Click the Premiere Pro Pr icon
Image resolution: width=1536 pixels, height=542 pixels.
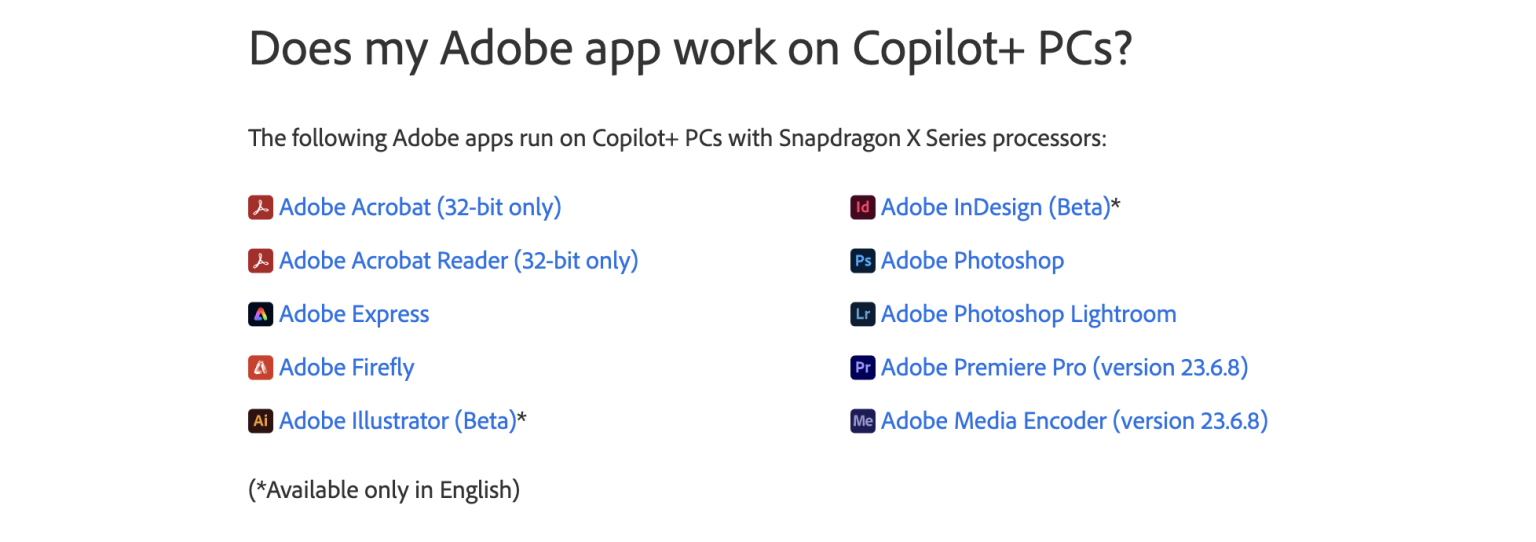863,368
